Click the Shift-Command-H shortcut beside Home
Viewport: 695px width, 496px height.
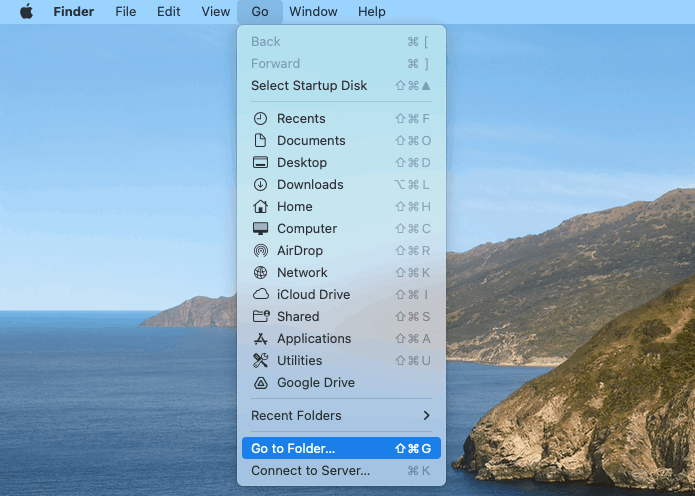[413, 207]
